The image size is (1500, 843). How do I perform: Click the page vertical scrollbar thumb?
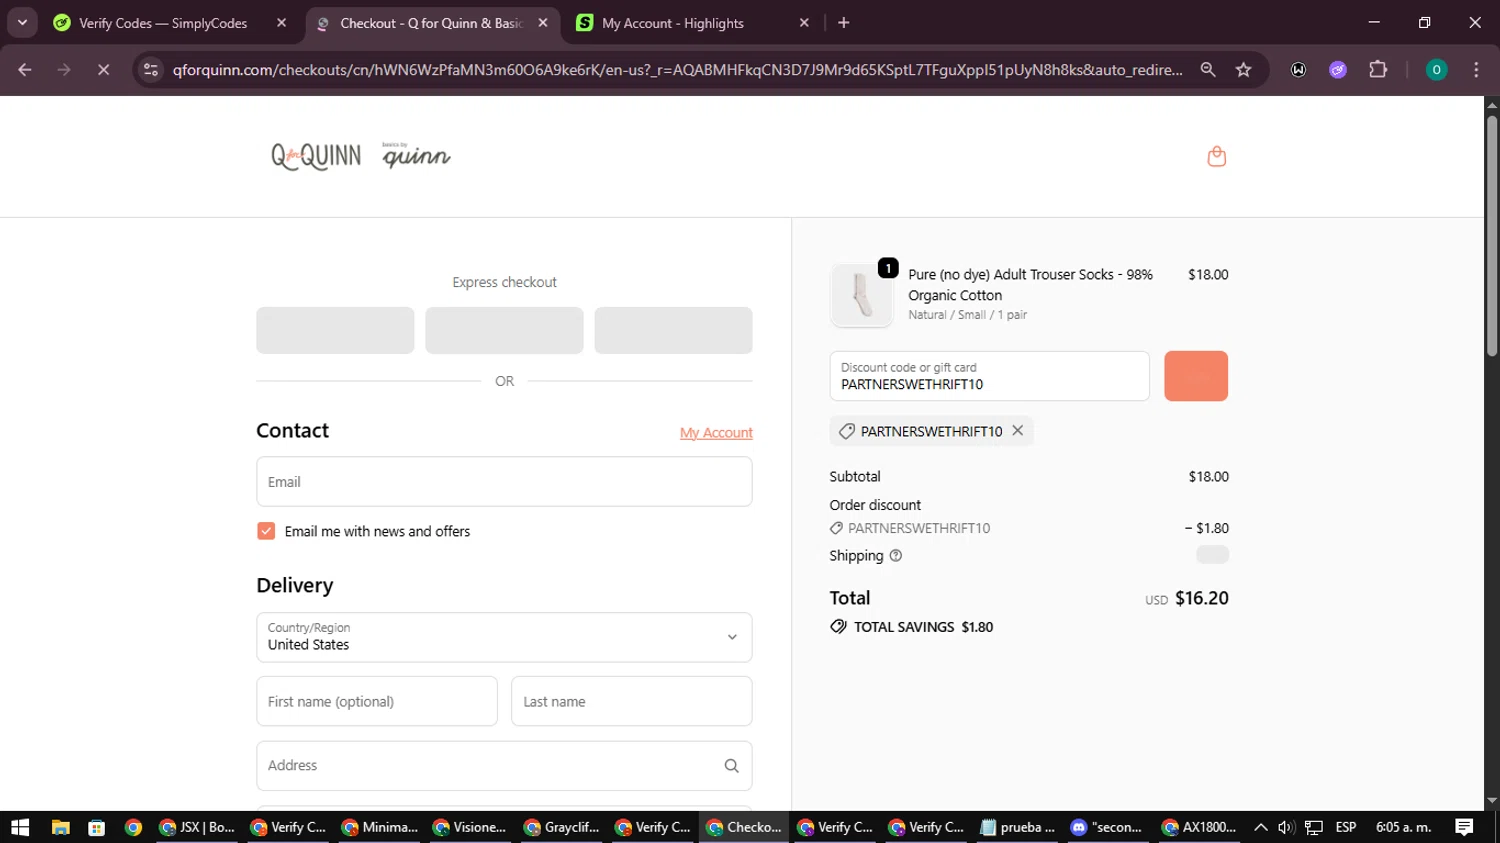(x=1492, y=236)
